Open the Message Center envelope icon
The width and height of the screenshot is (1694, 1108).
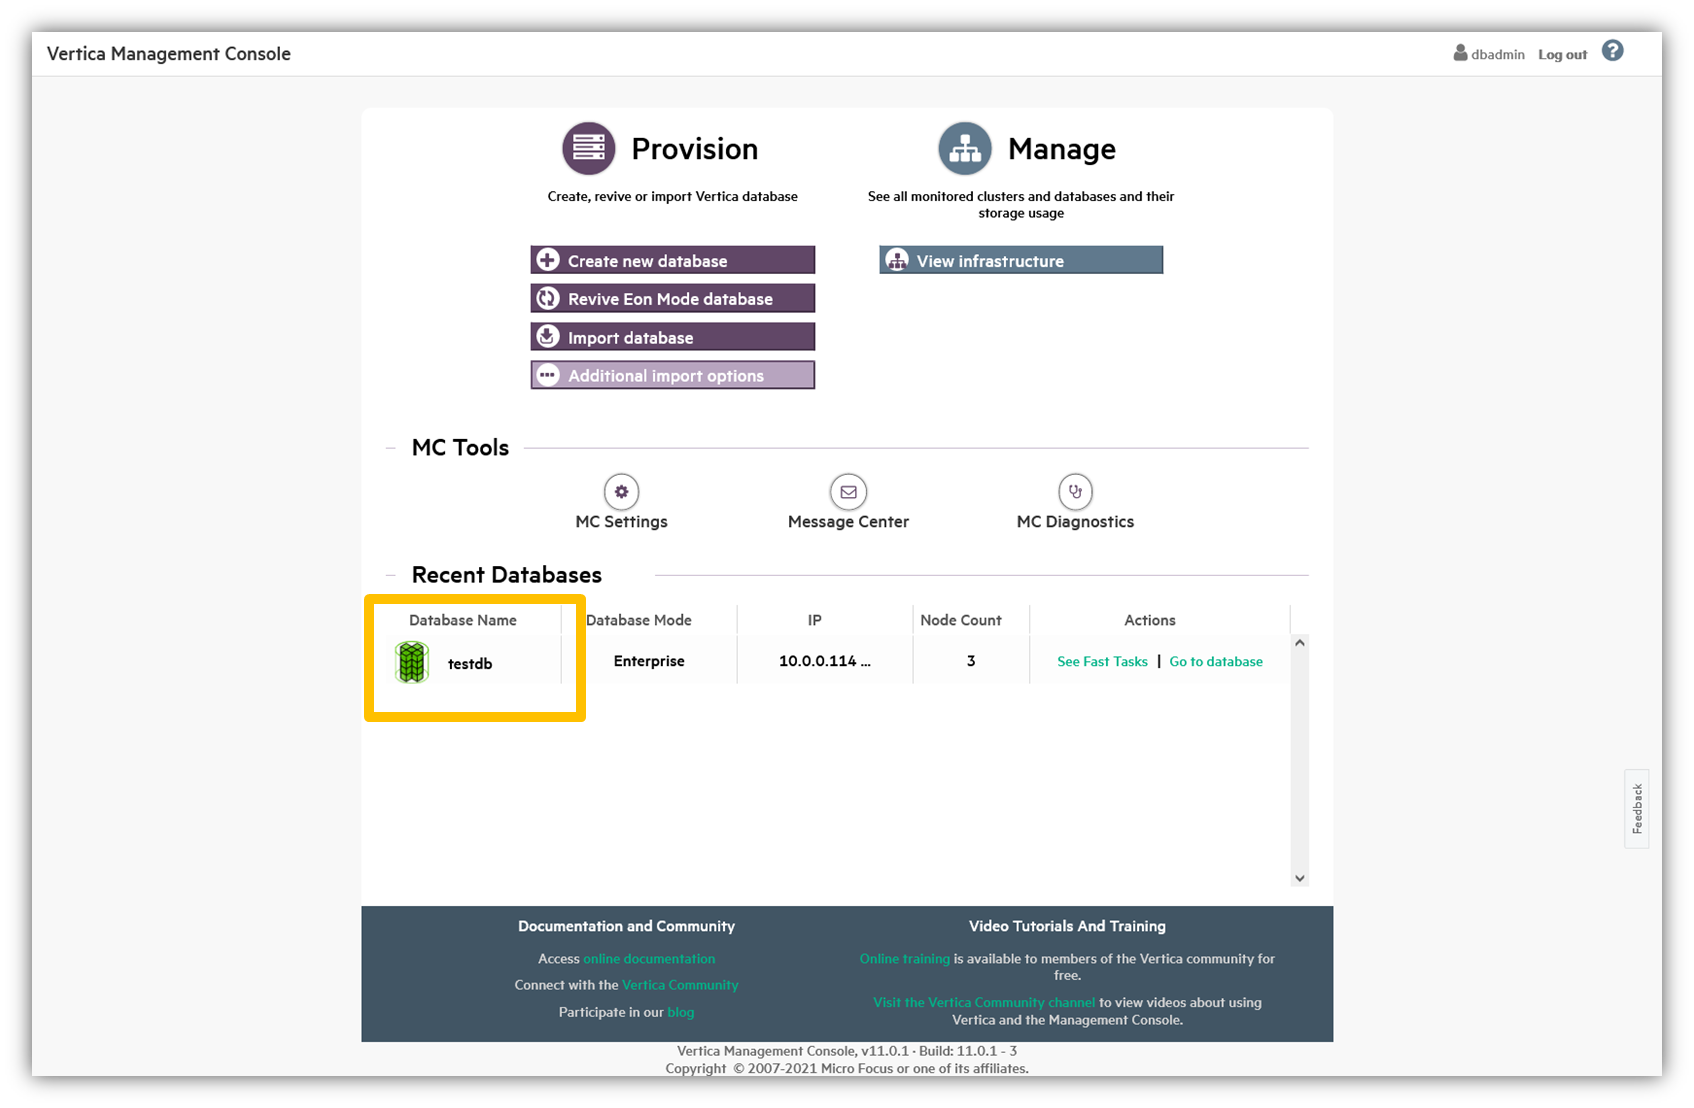point(848,492)
